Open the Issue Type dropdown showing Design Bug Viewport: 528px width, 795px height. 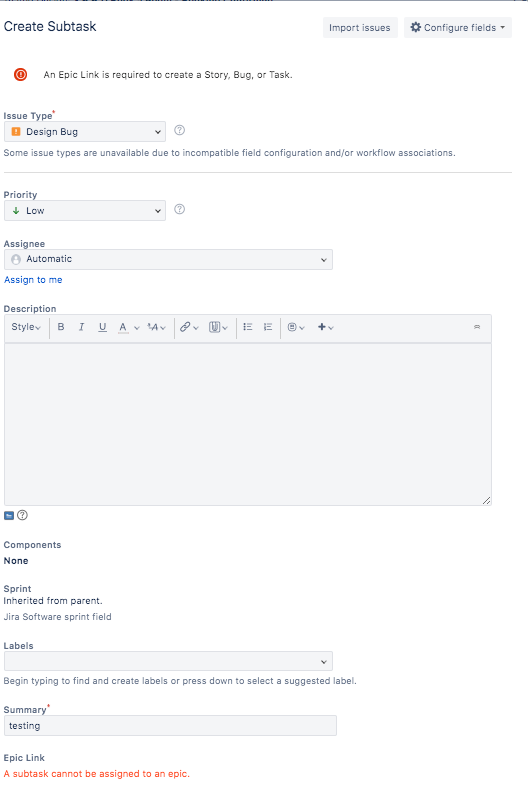click(x=85, y=131)
